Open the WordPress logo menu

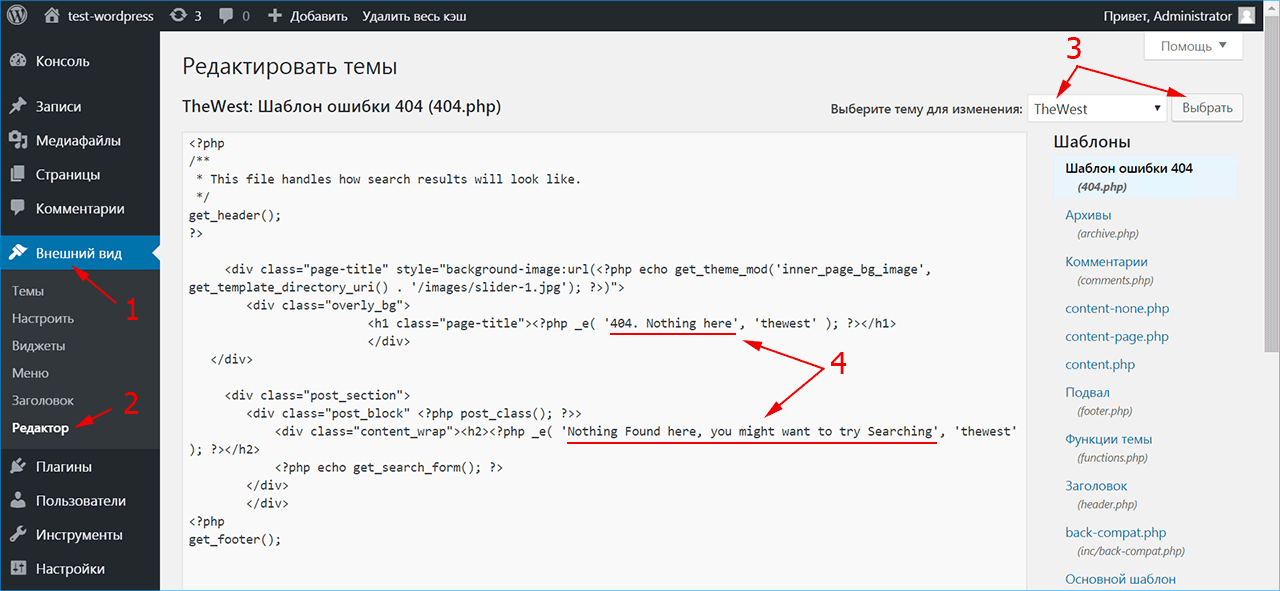click(18, 15)
